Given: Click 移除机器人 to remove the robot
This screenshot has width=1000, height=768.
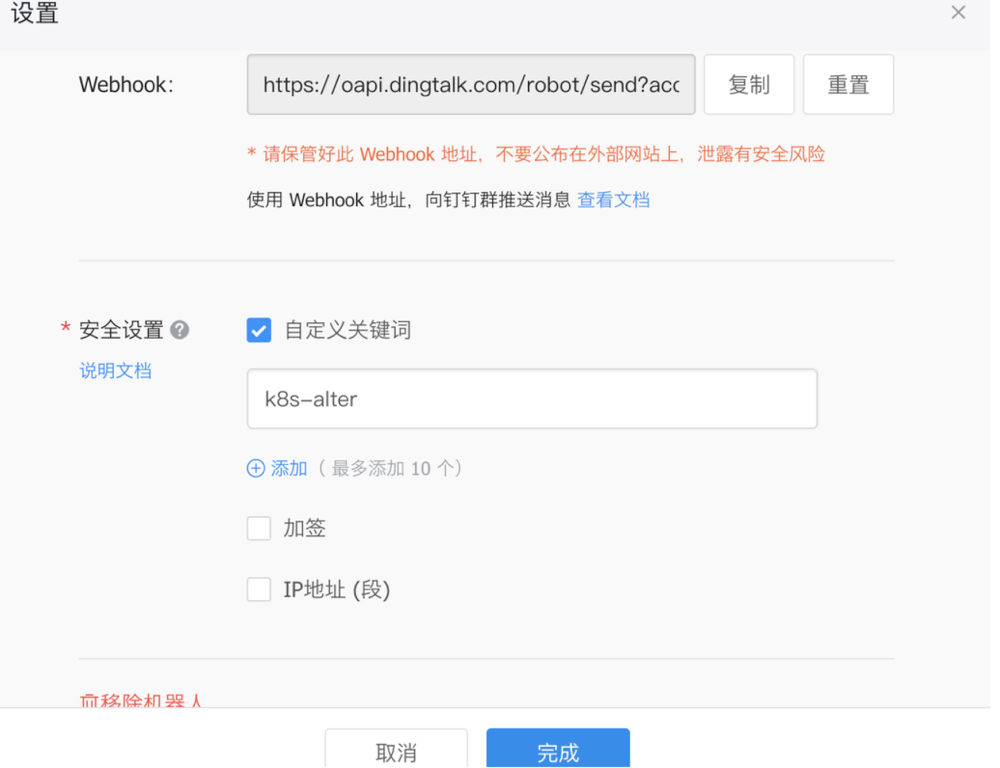Looking at the screenshot, I should (x=140, y=700).
